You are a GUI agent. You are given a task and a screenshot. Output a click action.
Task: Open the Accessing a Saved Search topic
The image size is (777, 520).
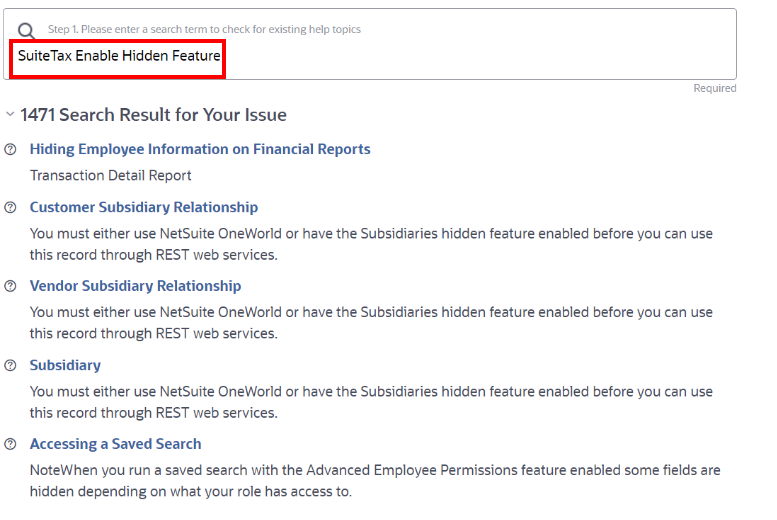pyautogui.click(x=115, y=444)
